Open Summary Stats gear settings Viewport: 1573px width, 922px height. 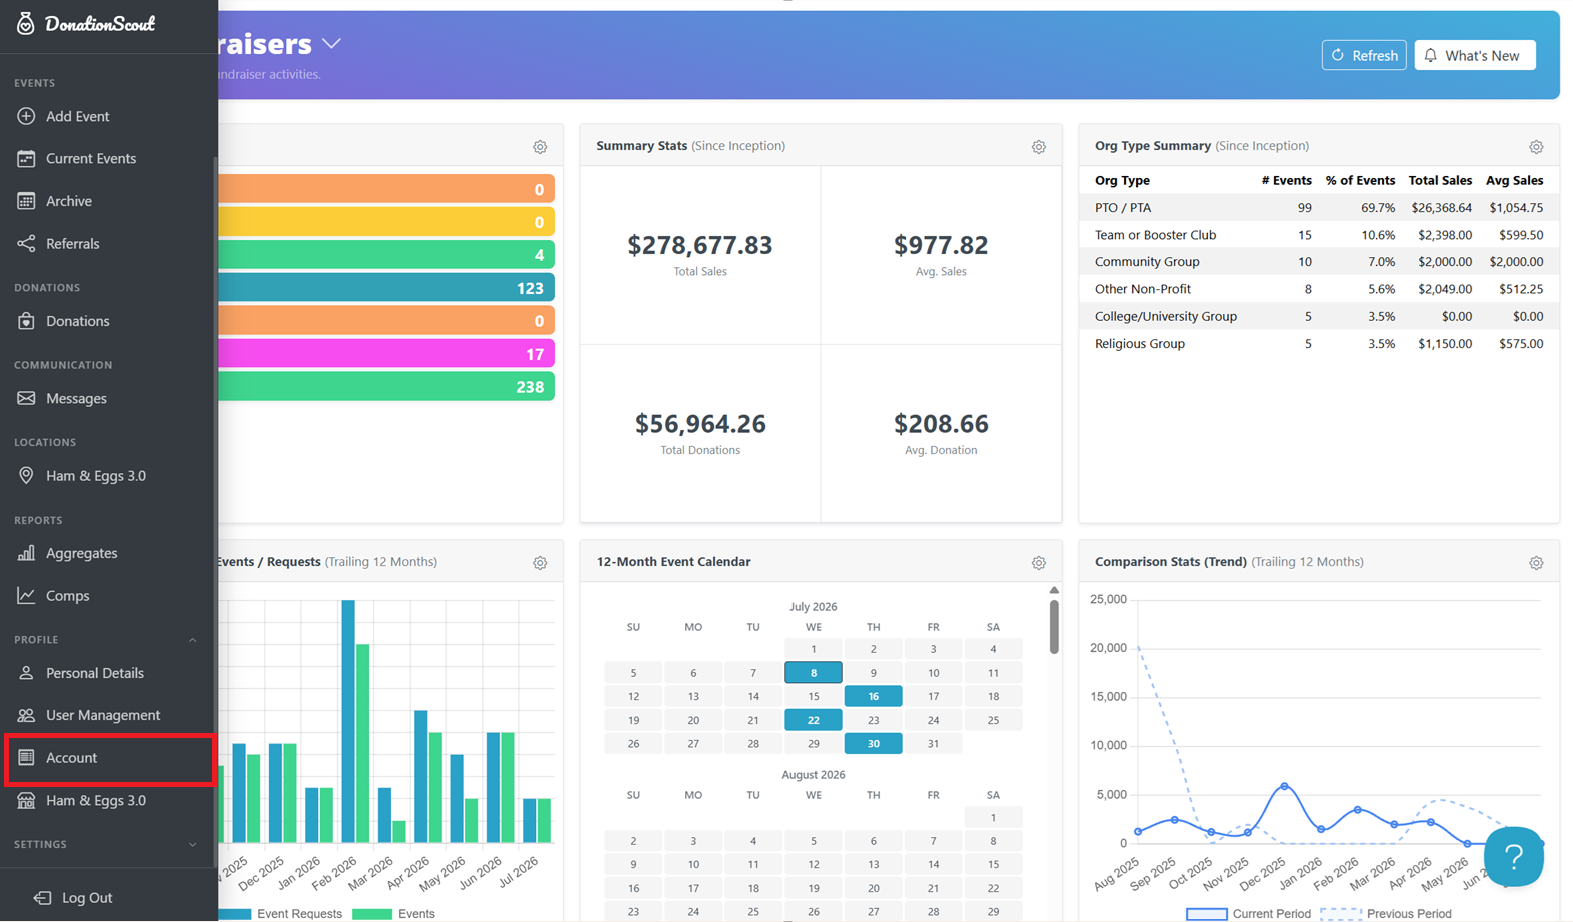1039,147
